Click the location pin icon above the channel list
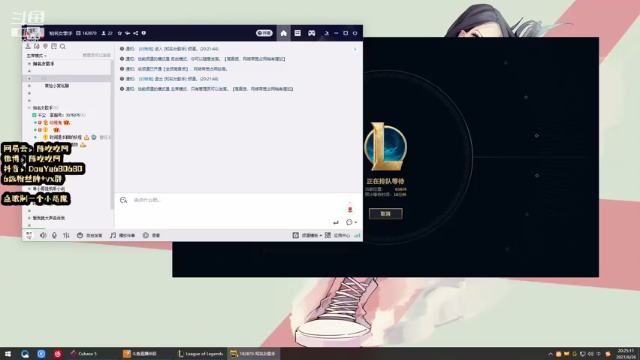Screen dimensions: 640x360 tap(45, 46)
